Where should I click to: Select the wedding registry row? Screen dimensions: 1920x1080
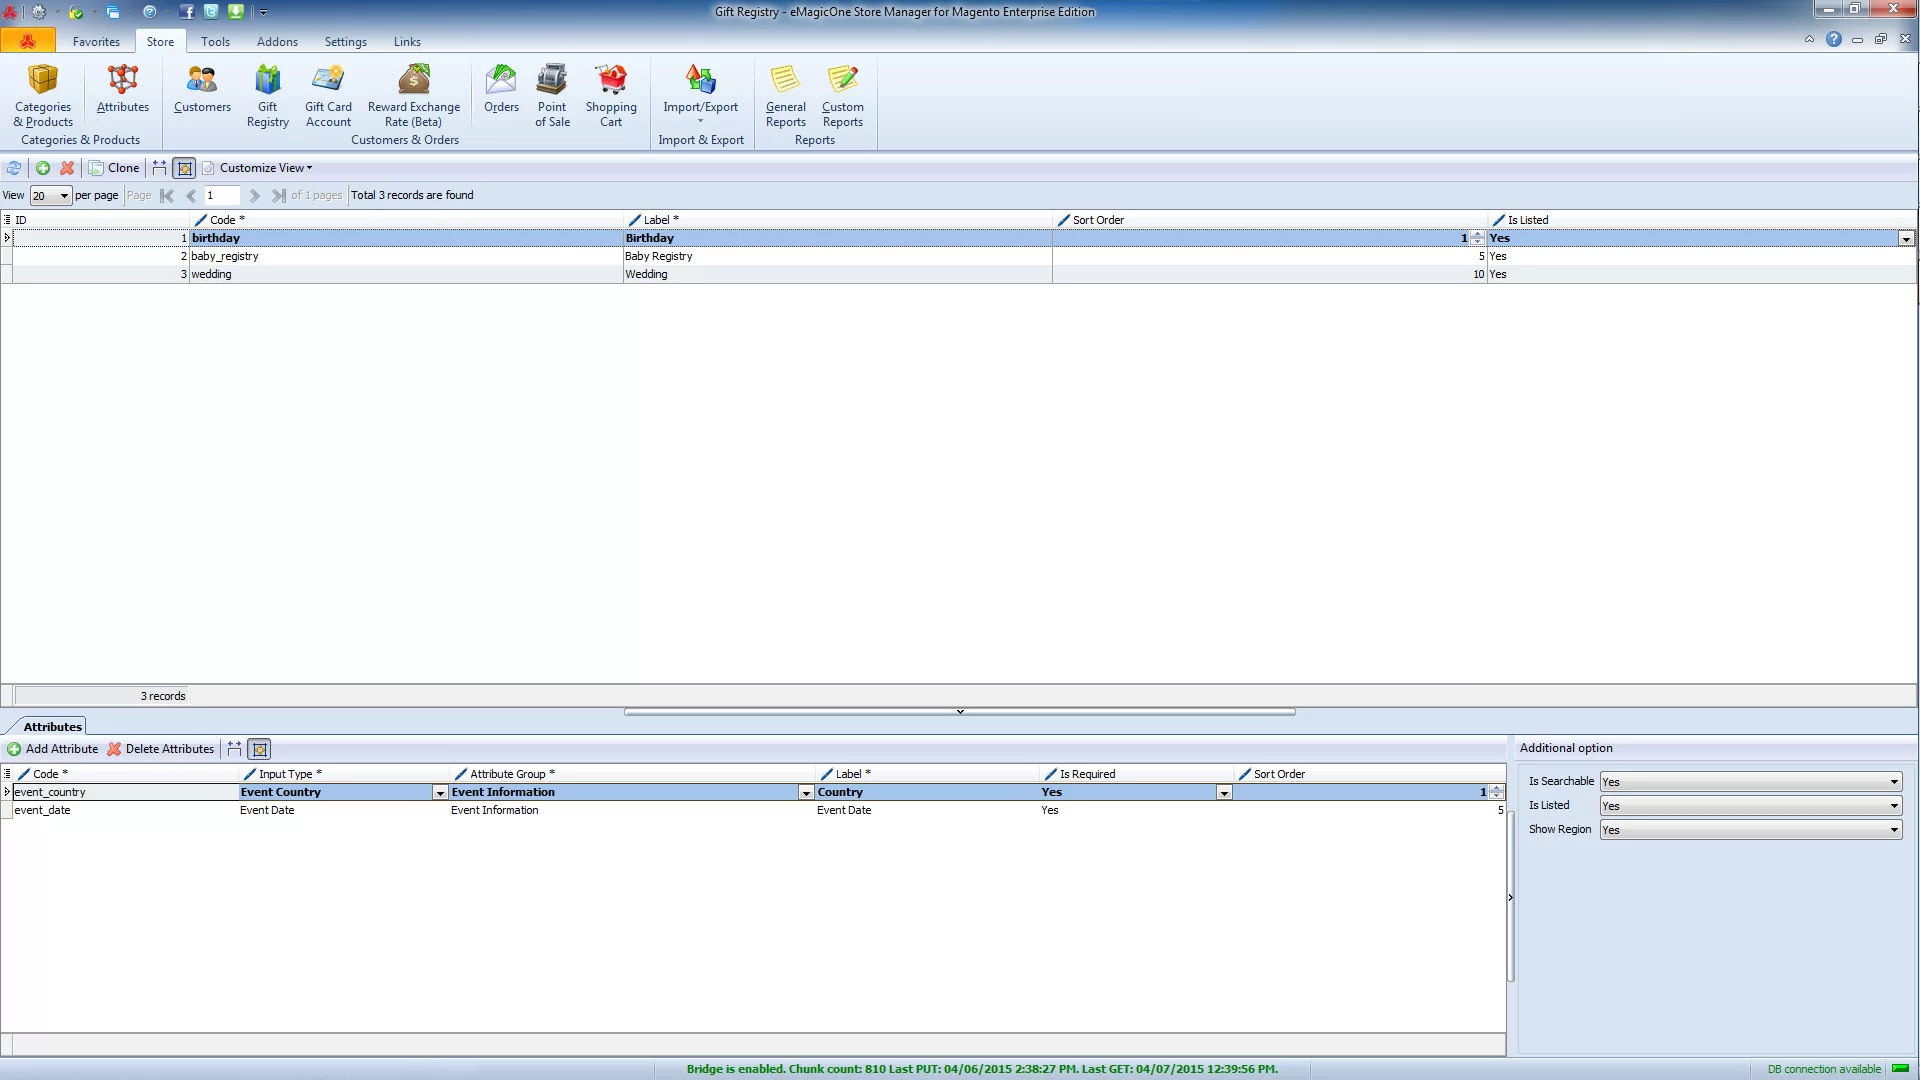(958, 274)
